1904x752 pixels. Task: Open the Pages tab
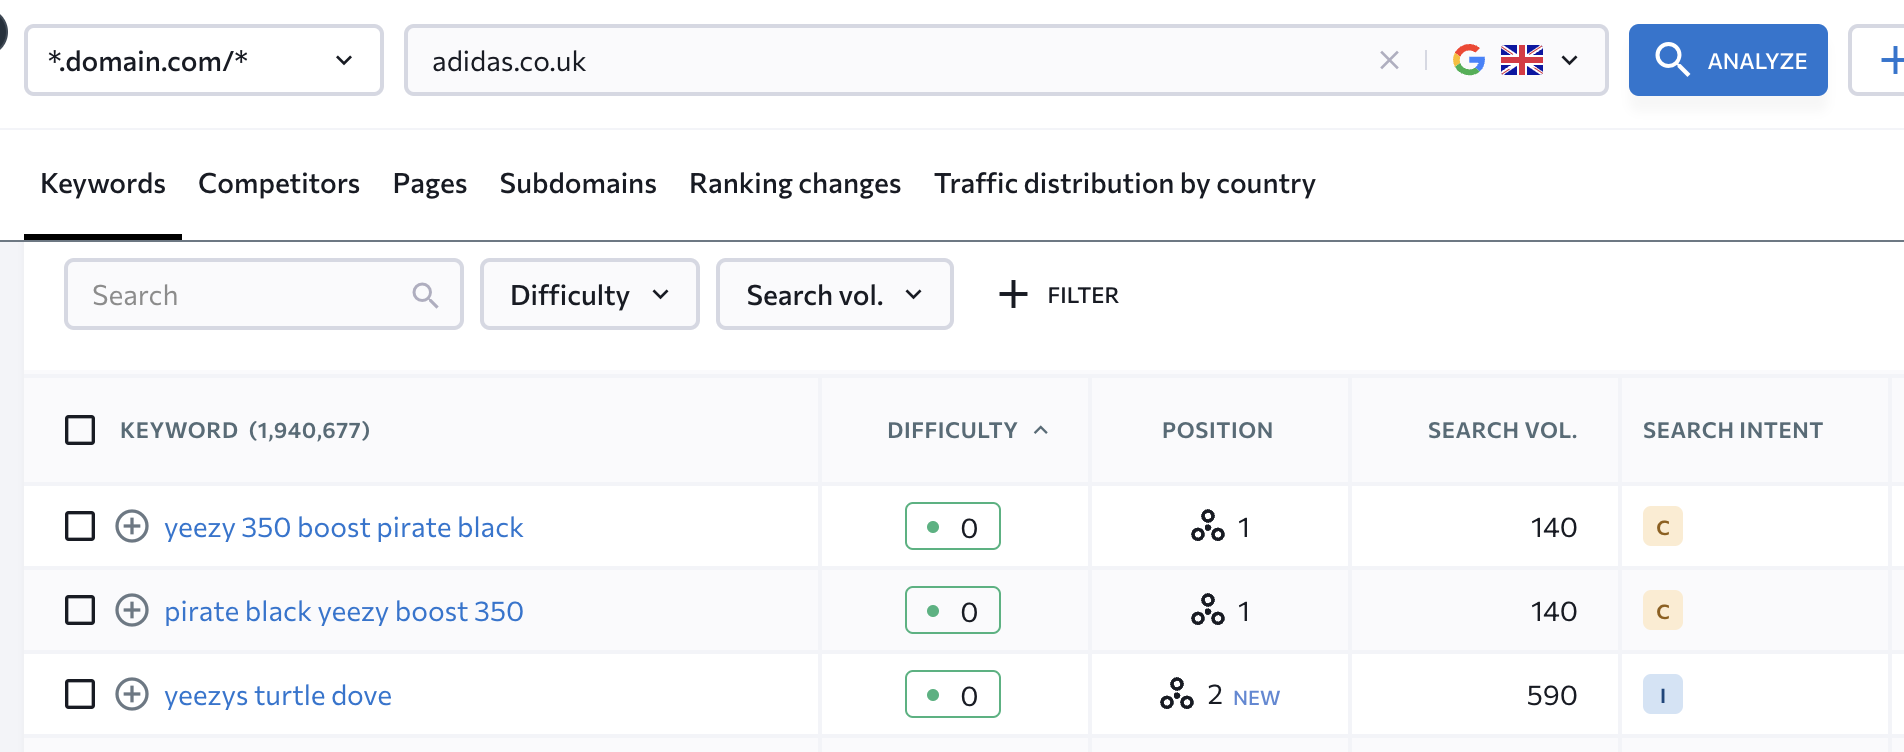pos(430,184)
